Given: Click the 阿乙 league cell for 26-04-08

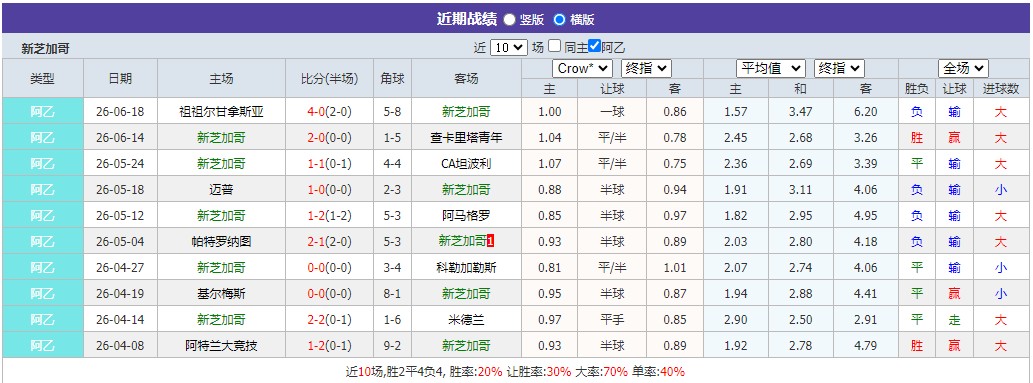Looking at the screenshot, I should click(x=43, y=345).
